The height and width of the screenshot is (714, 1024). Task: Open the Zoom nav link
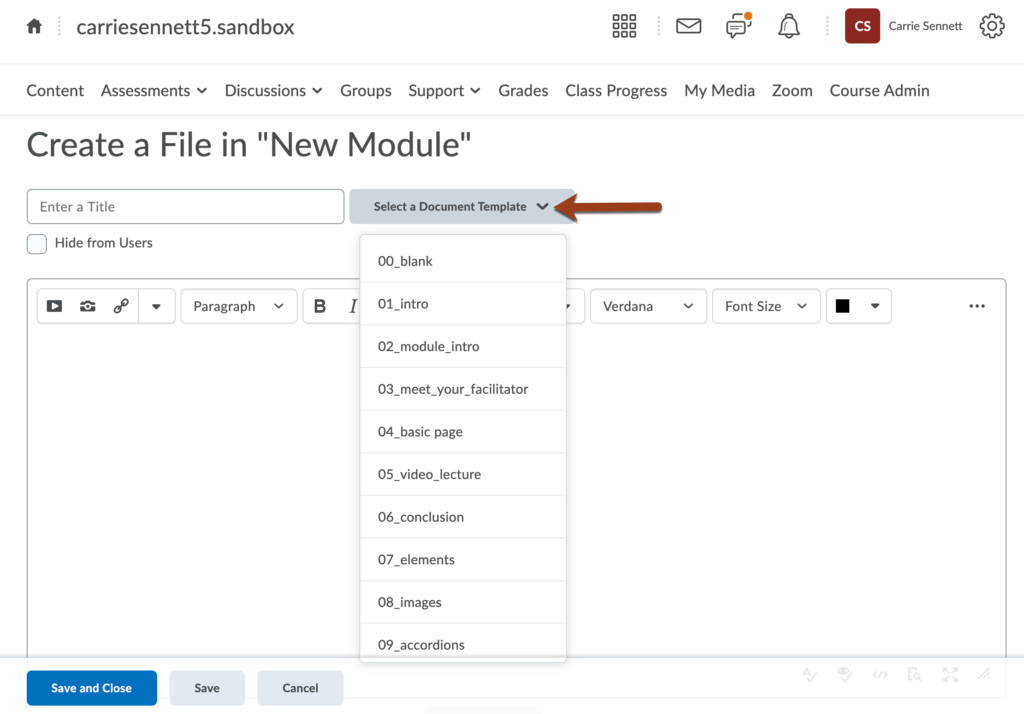[x=792, y=90]
